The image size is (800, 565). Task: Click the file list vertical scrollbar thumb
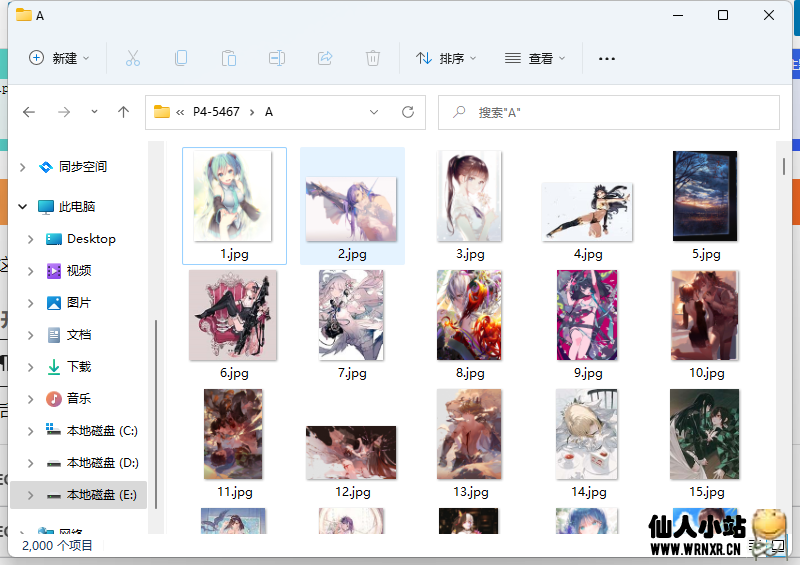click(784, 166)
